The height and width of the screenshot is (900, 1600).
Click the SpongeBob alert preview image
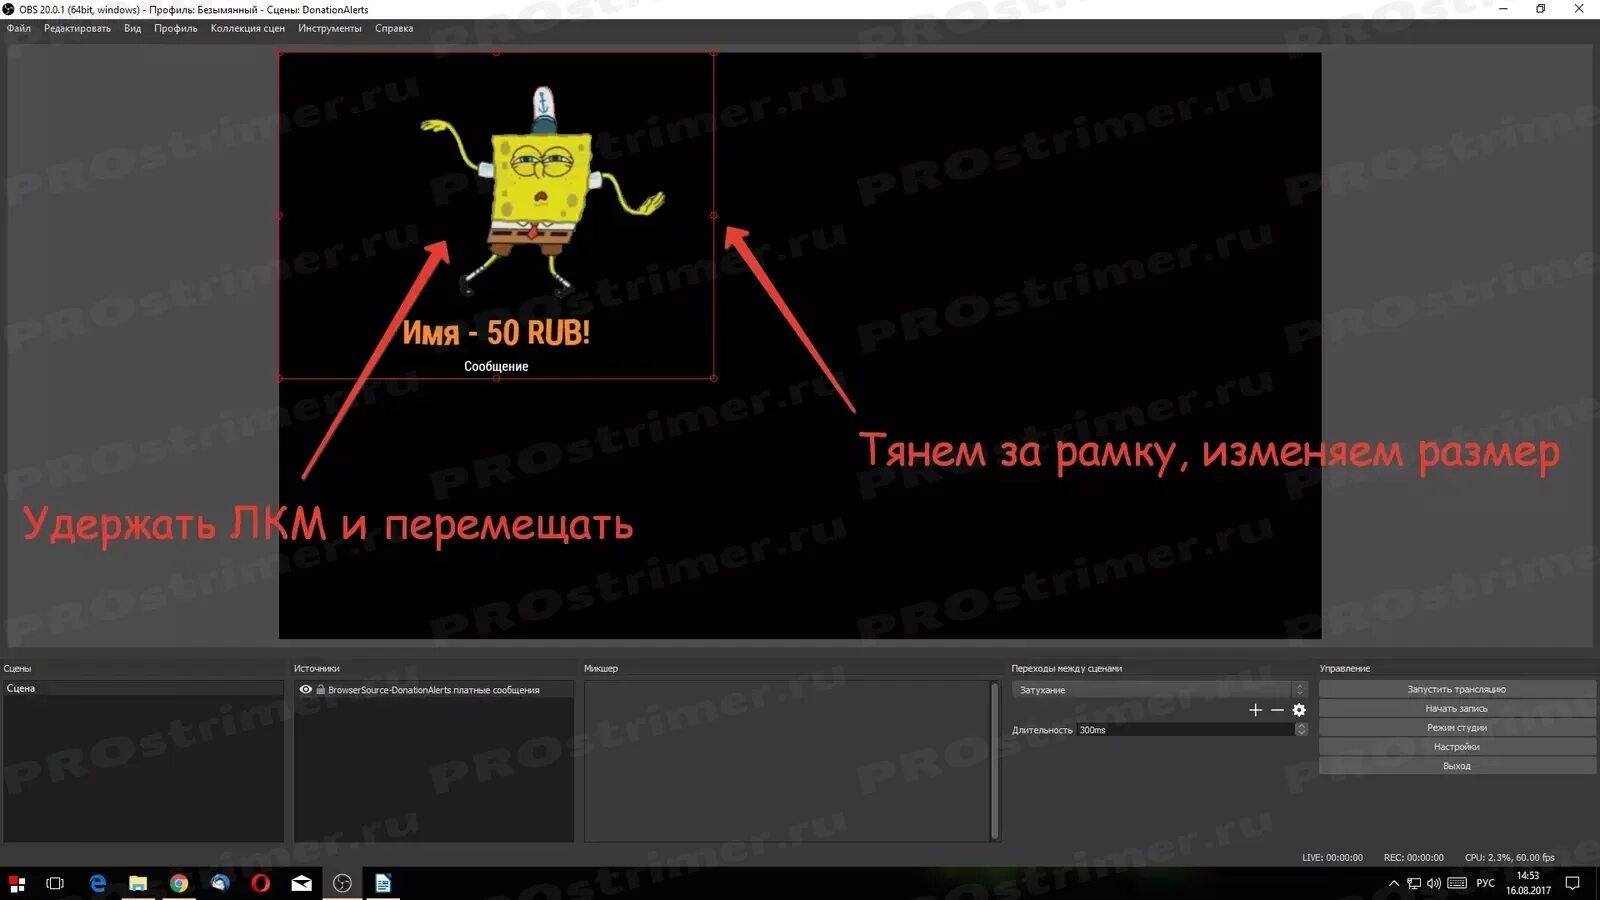click(541, 190)
